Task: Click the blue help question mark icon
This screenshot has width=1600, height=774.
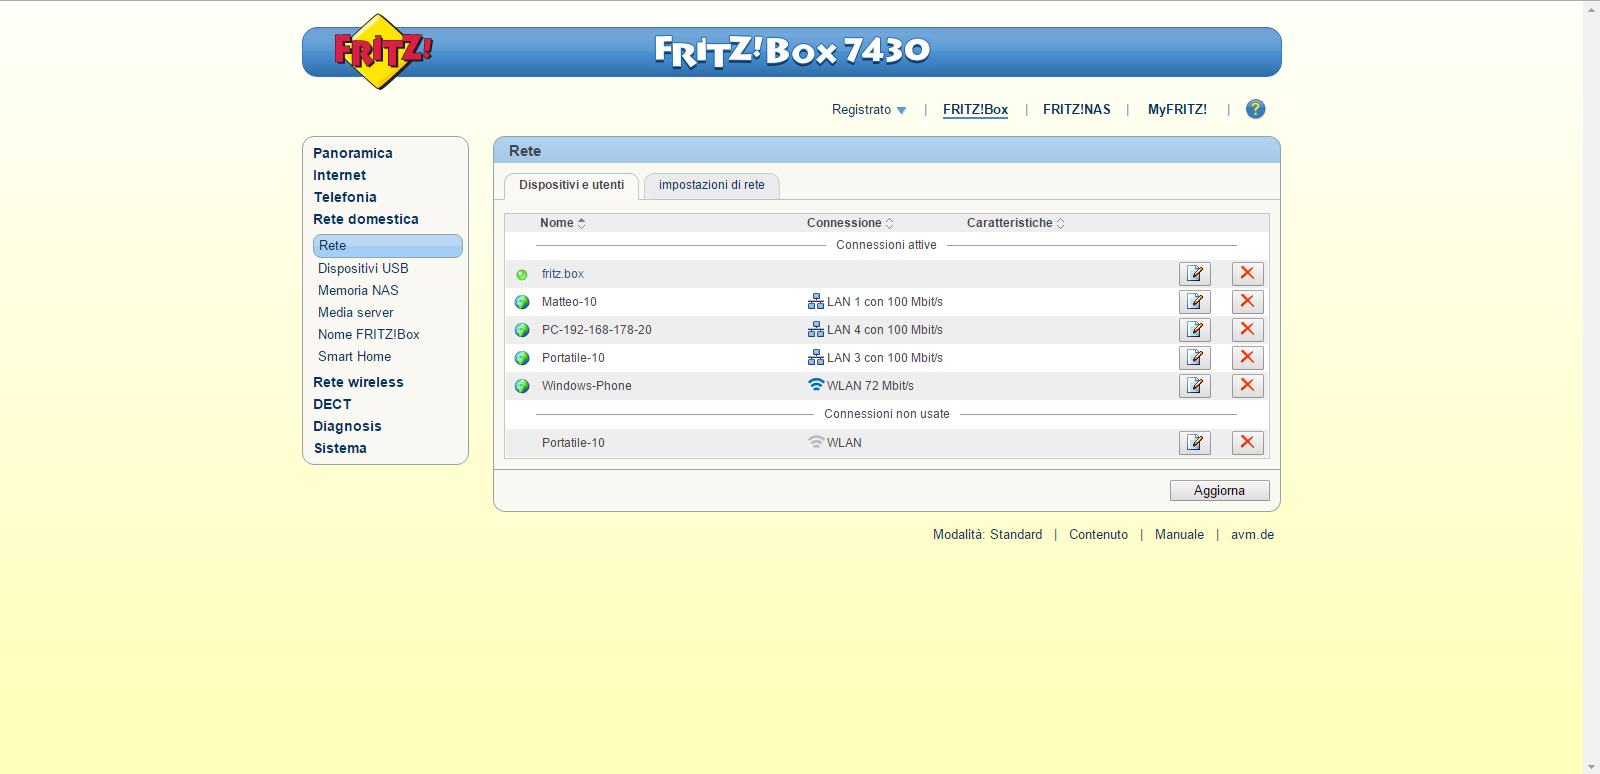Action: (1255, 109)
